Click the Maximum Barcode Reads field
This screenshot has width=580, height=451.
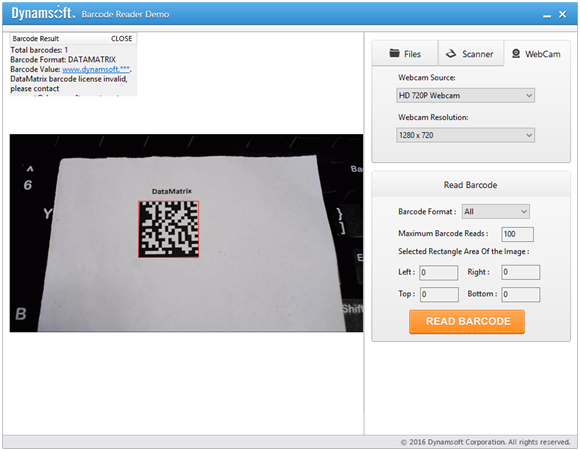(x=517, y=234)
